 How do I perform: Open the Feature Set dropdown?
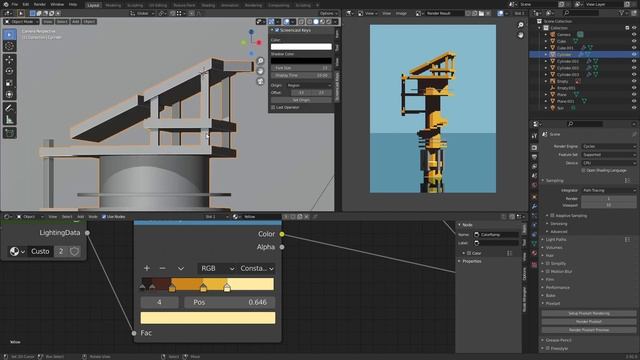[609, 155]
